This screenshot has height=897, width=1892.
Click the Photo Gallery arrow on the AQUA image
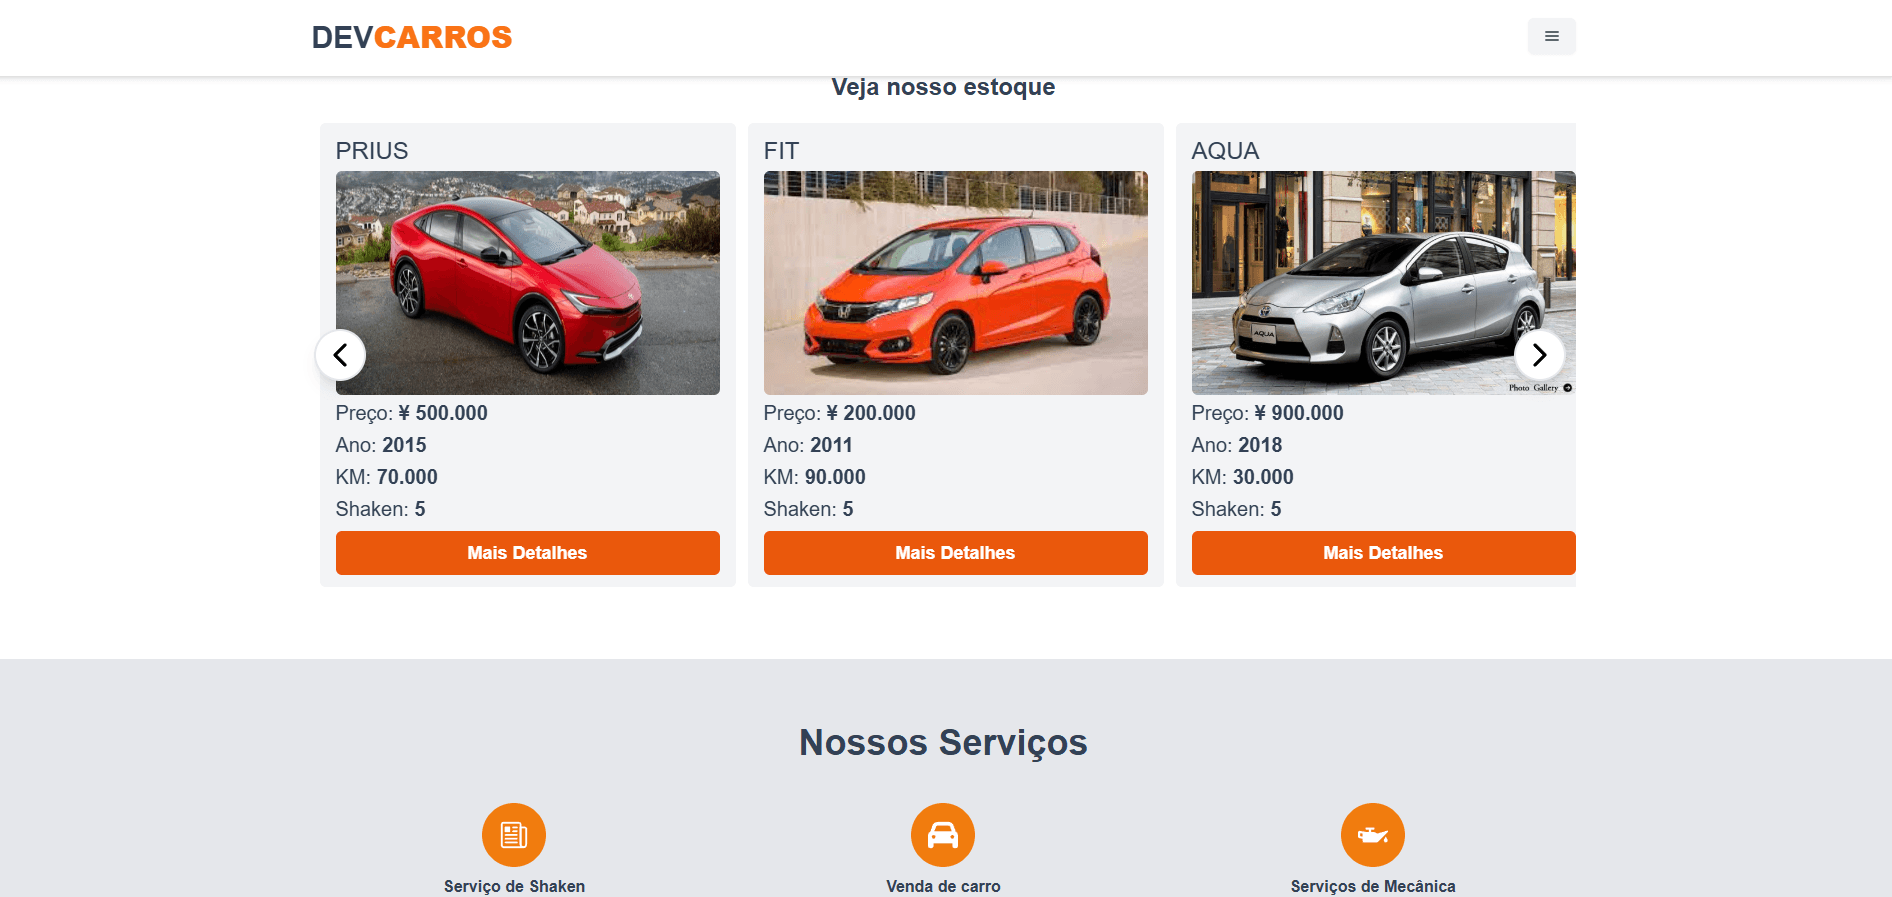click(1567, 386)
